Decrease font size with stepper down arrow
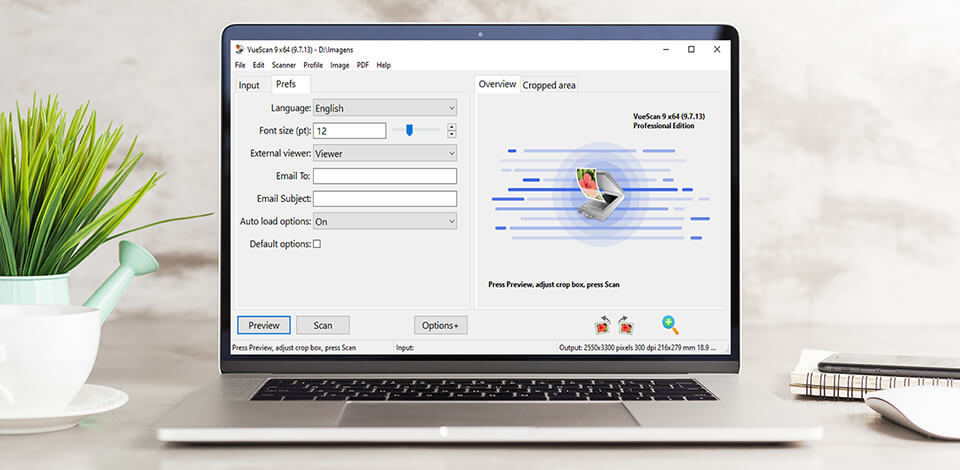The width and height of the screenshot is (960, 470). (x=452, y=134)
